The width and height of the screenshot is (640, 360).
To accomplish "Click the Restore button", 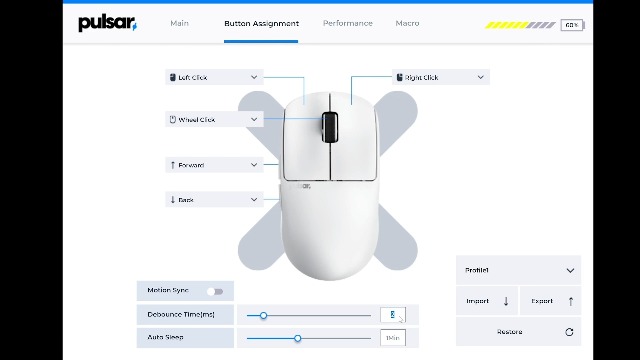I will pyautogui.click(x=518, y=332).
